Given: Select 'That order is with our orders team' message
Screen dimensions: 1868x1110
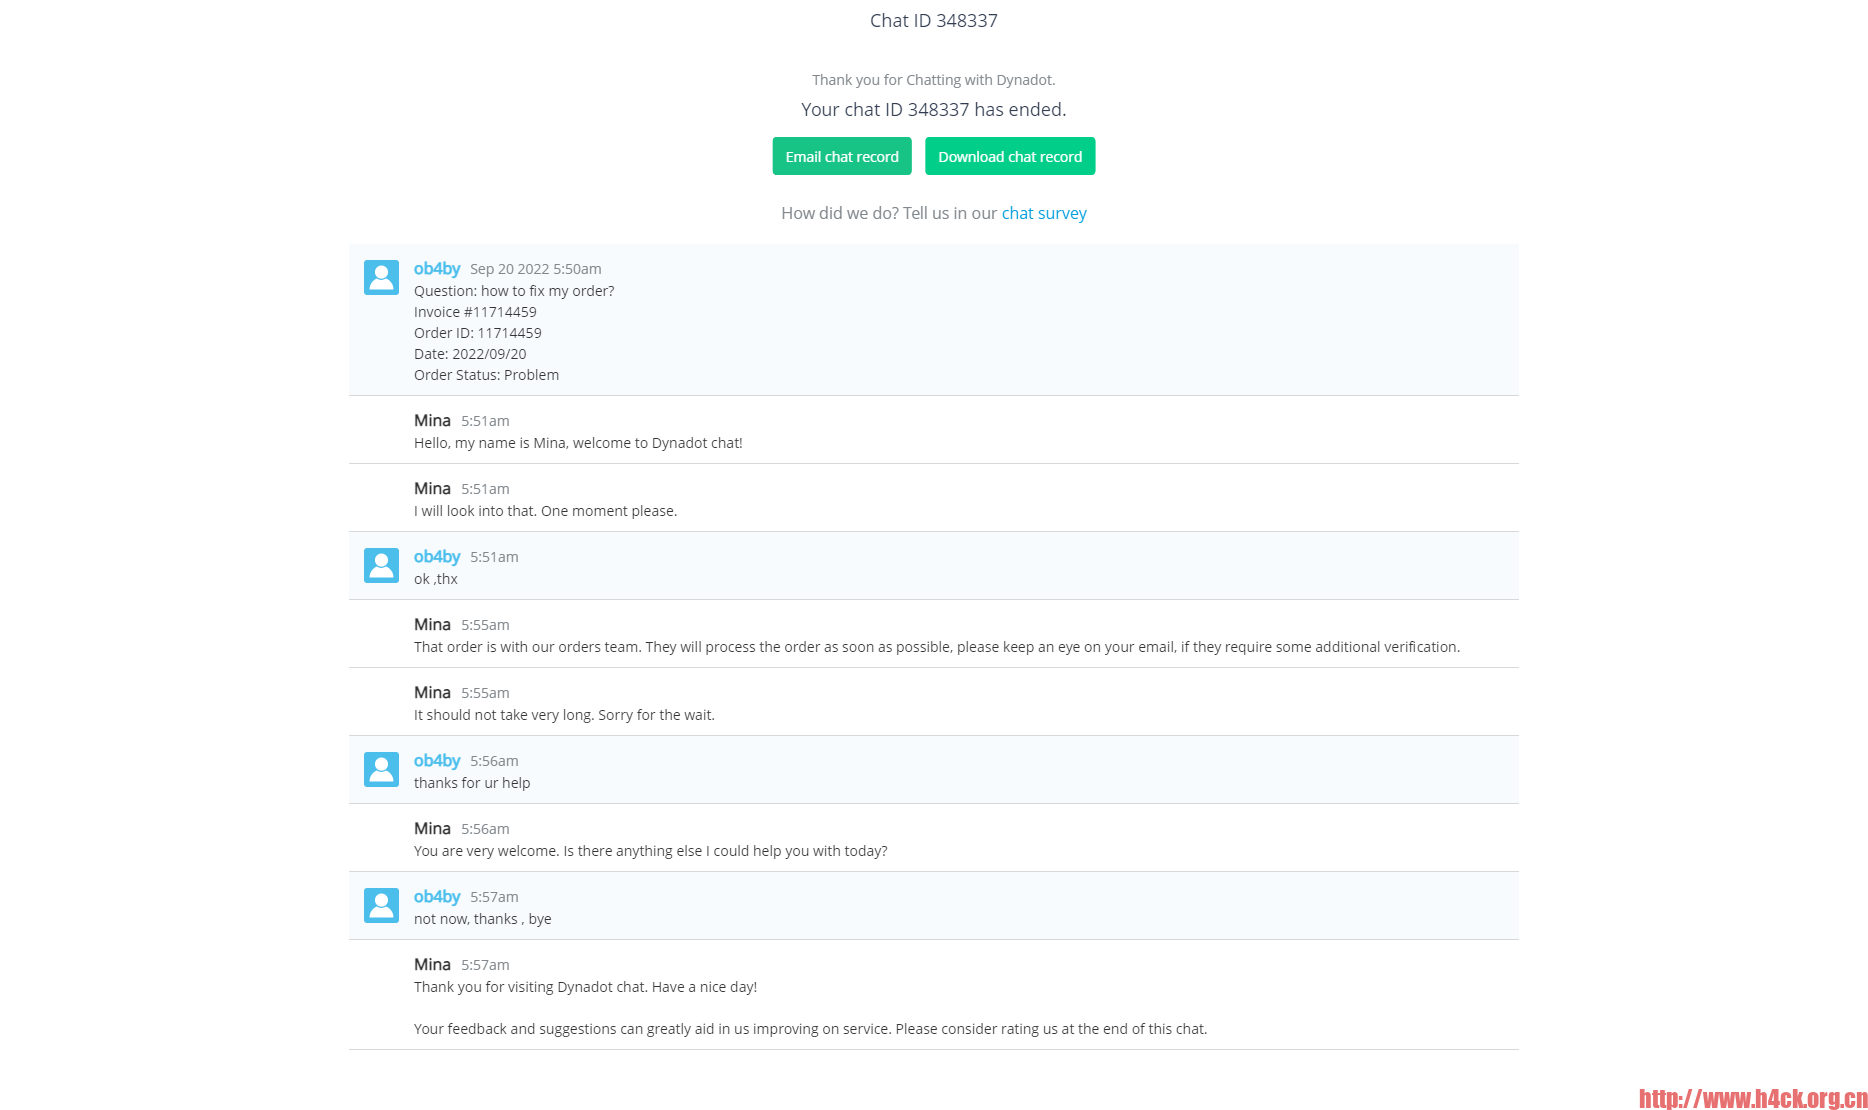Looking at the screenshot, I should tap(937, 647).
